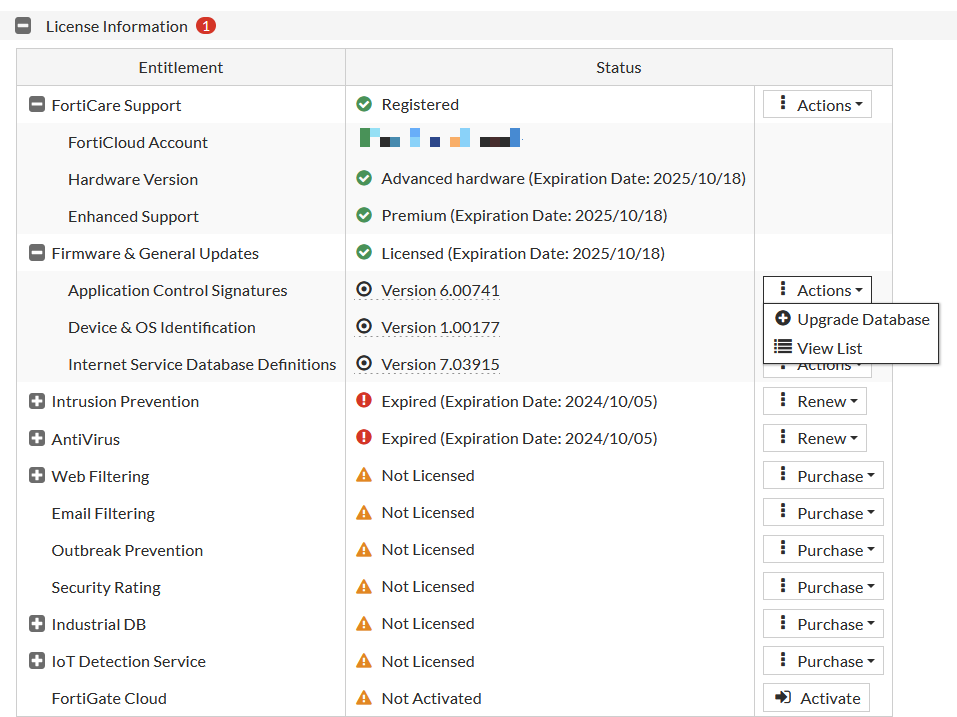Expand the AntiVirus row
This screenshot has width=957, height=717.
point(37,438)
